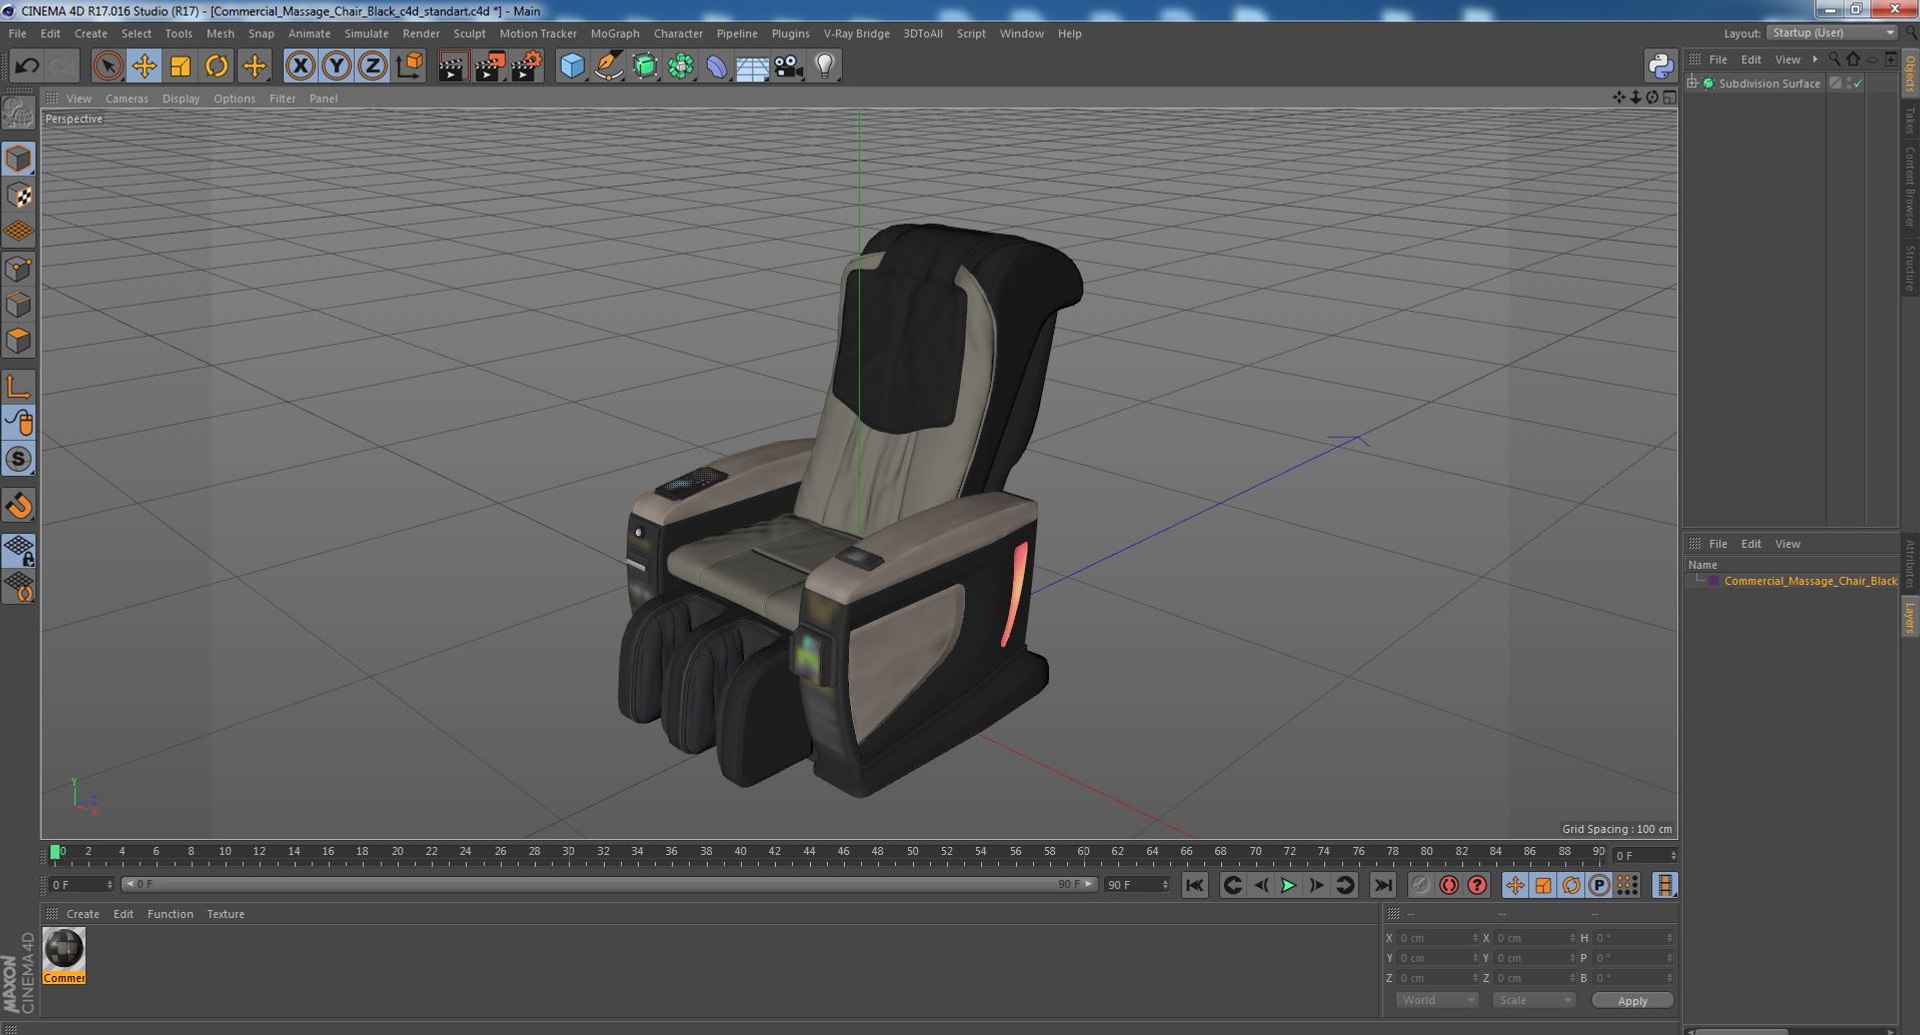Click the timeline range slider bar
Image resolution: width=1920 pixels, height=1035 pixels.
click(609, 884)
